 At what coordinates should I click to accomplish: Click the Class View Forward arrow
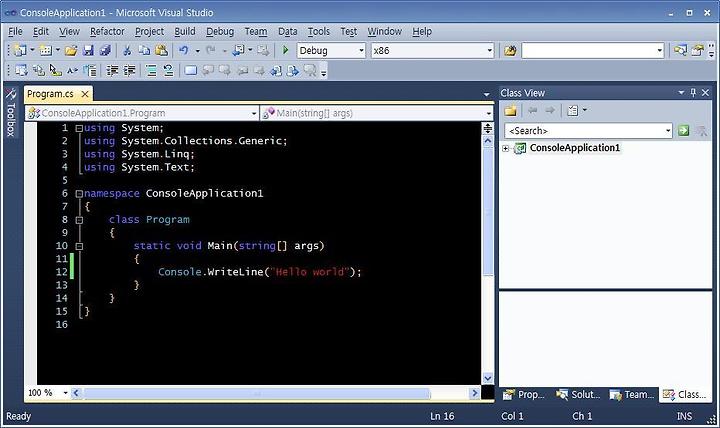[550, 110]
